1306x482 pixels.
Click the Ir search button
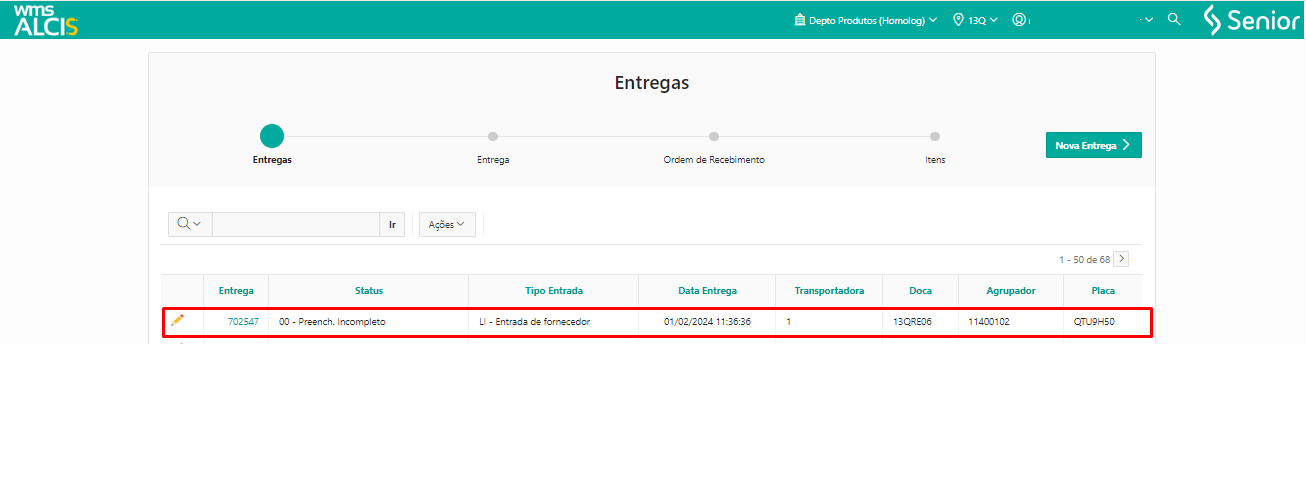pos(392,224)
